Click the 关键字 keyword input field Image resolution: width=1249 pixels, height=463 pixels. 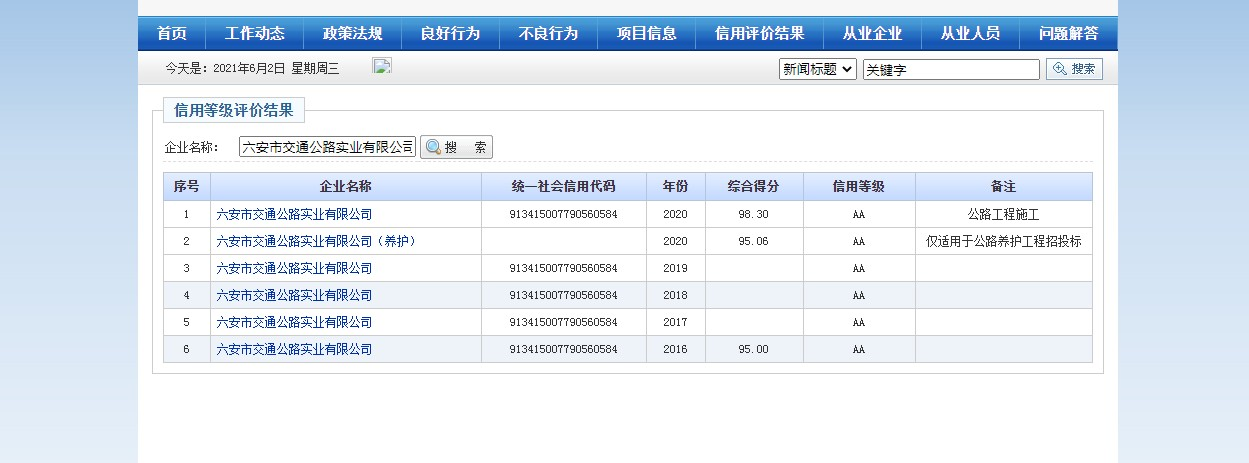point(951,69)
